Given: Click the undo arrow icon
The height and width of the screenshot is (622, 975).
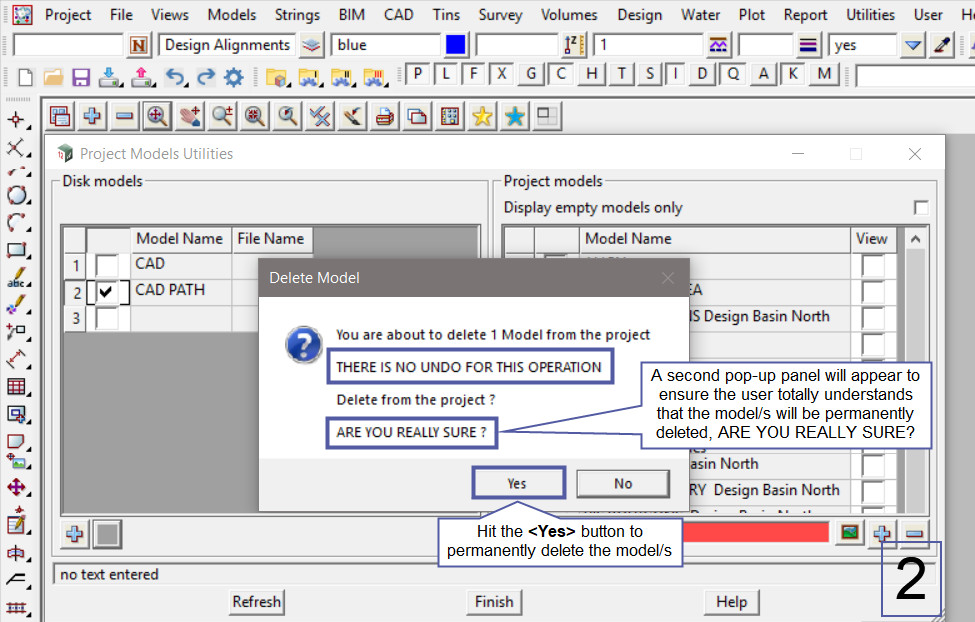Looking at the screenshot, I should [175, 77].
